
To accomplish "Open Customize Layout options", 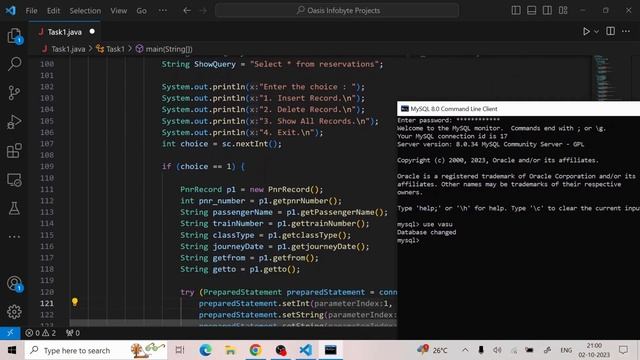I will [563, 11].
